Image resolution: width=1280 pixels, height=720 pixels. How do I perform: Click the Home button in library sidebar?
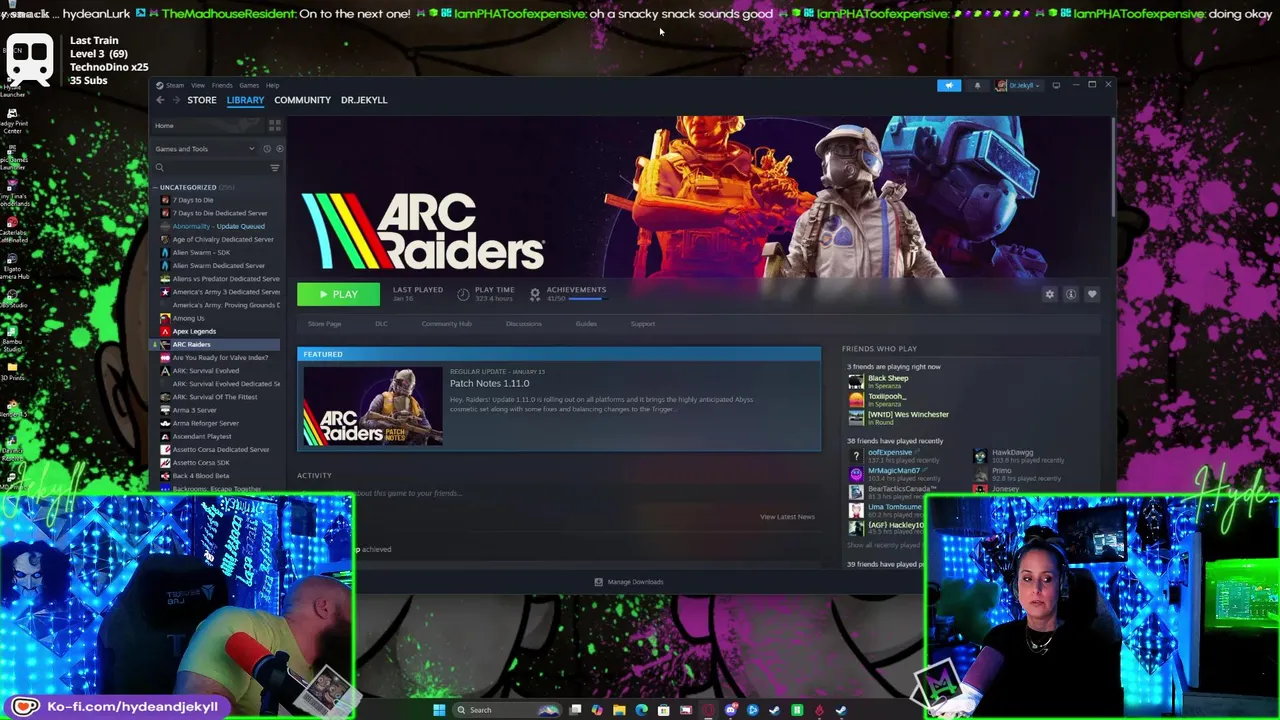[x=208, y=126]
